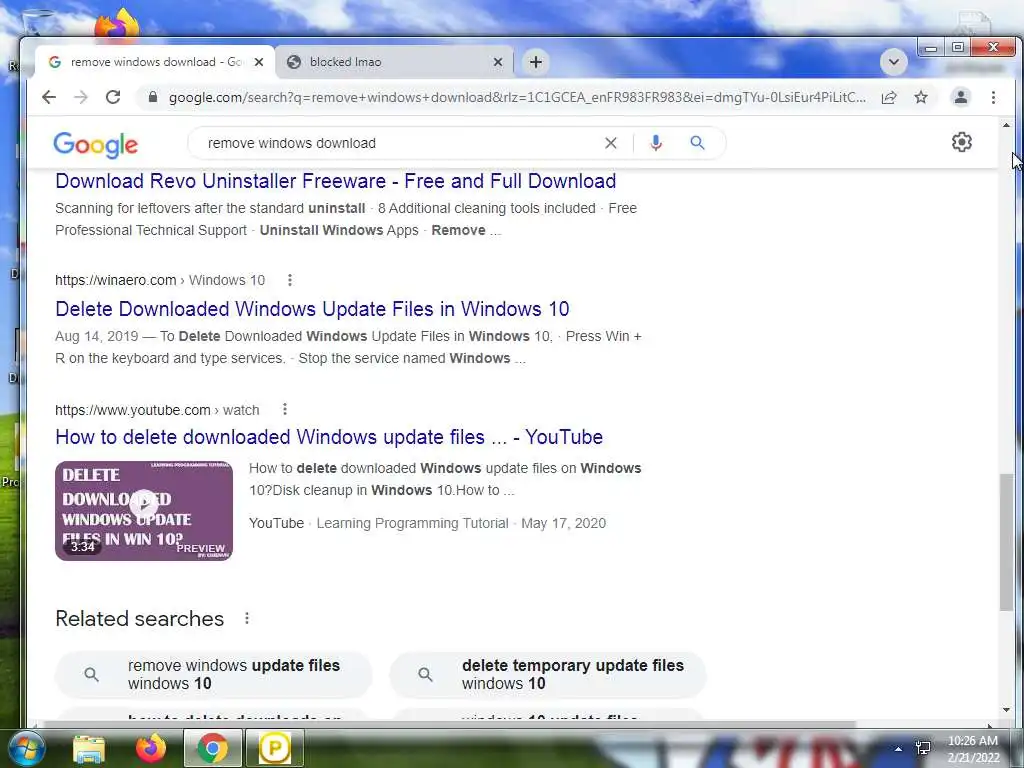The height and width of the screenshot is (768, 1024).
Task: Play the YouTube video thumbnail preview
Action: click(x=144, y=511)
